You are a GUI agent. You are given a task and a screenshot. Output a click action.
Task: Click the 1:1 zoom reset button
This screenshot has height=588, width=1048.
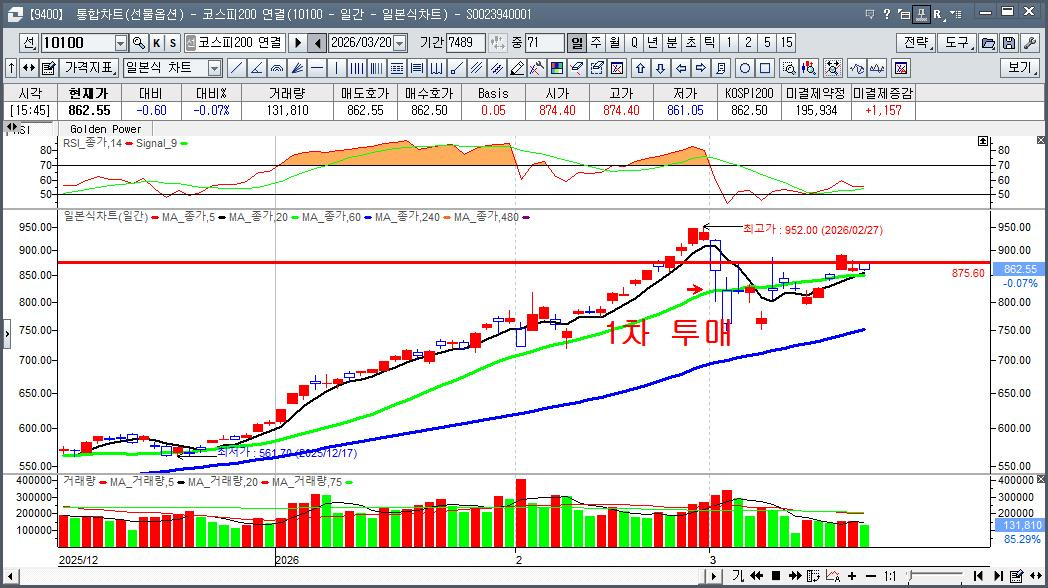point(890,576)
